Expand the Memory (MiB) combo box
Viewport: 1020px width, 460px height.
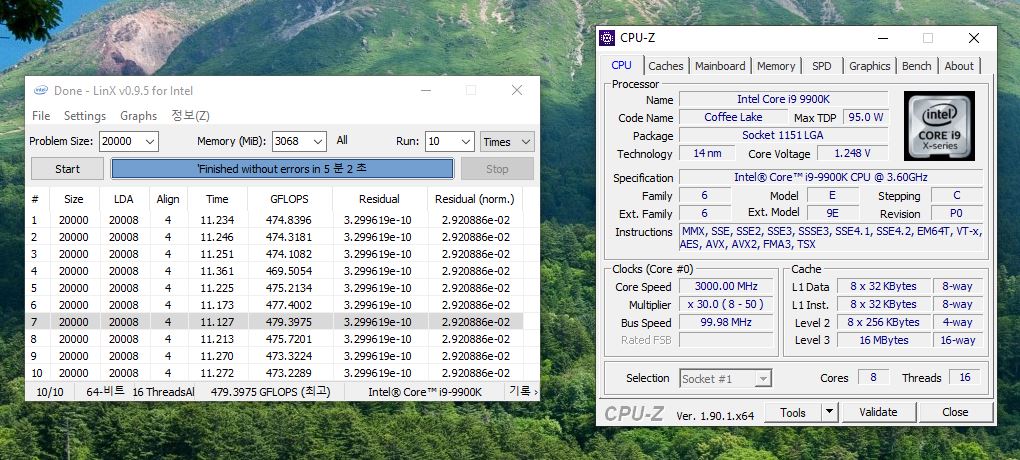[x=318, y=142]
